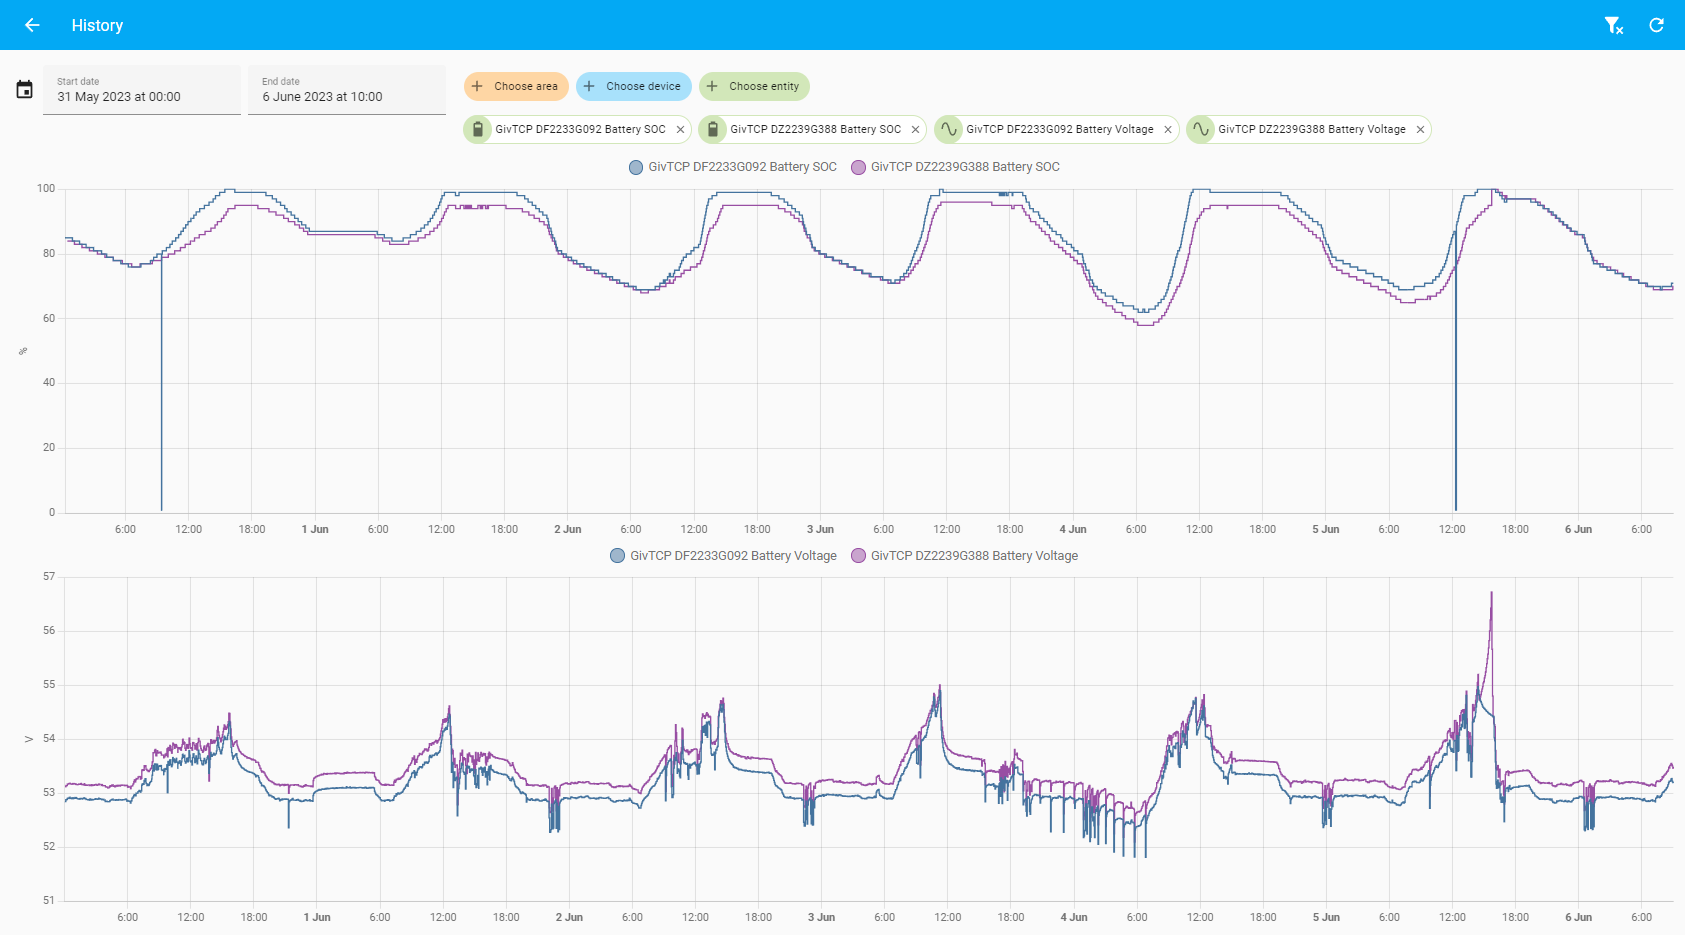This screenshot has width=1685, height=935.
Task: Click the '1 Jun' label on SOC chart axis
Action: [x=315, y=529]
